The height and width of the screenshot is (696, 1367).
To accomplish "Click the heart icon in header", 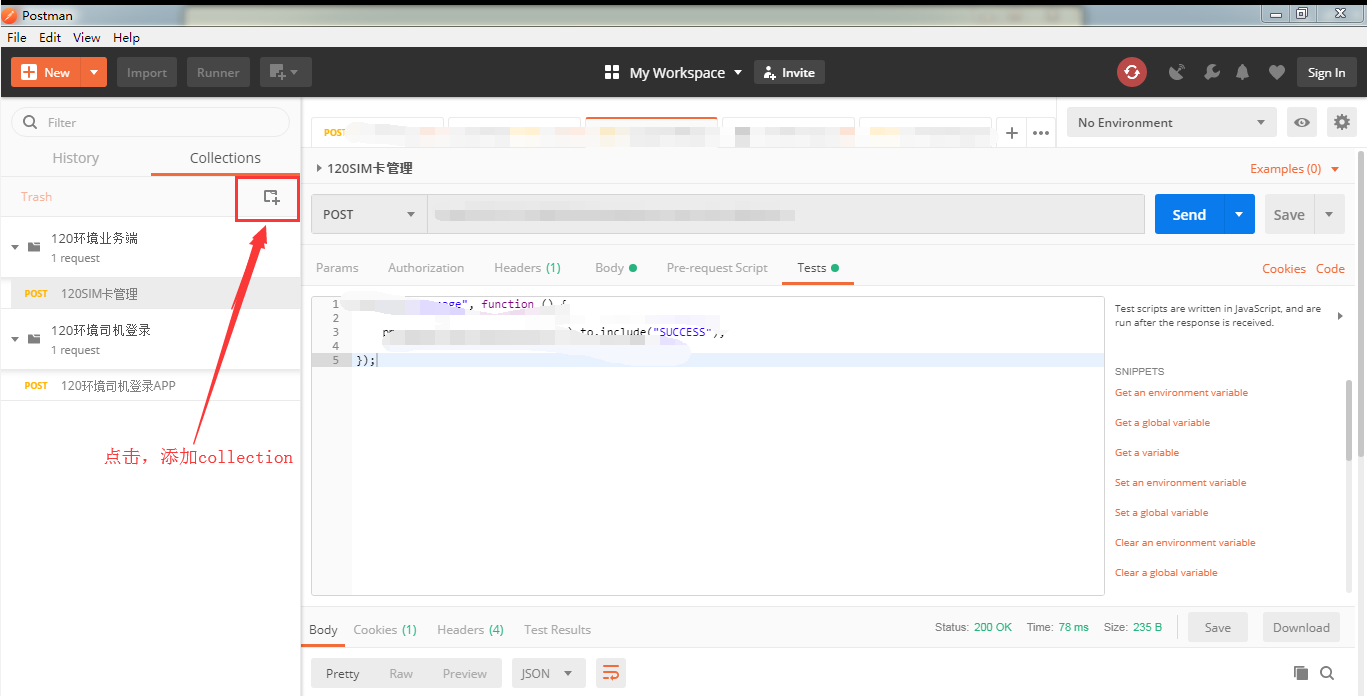I will click(x=1276, y=72).
